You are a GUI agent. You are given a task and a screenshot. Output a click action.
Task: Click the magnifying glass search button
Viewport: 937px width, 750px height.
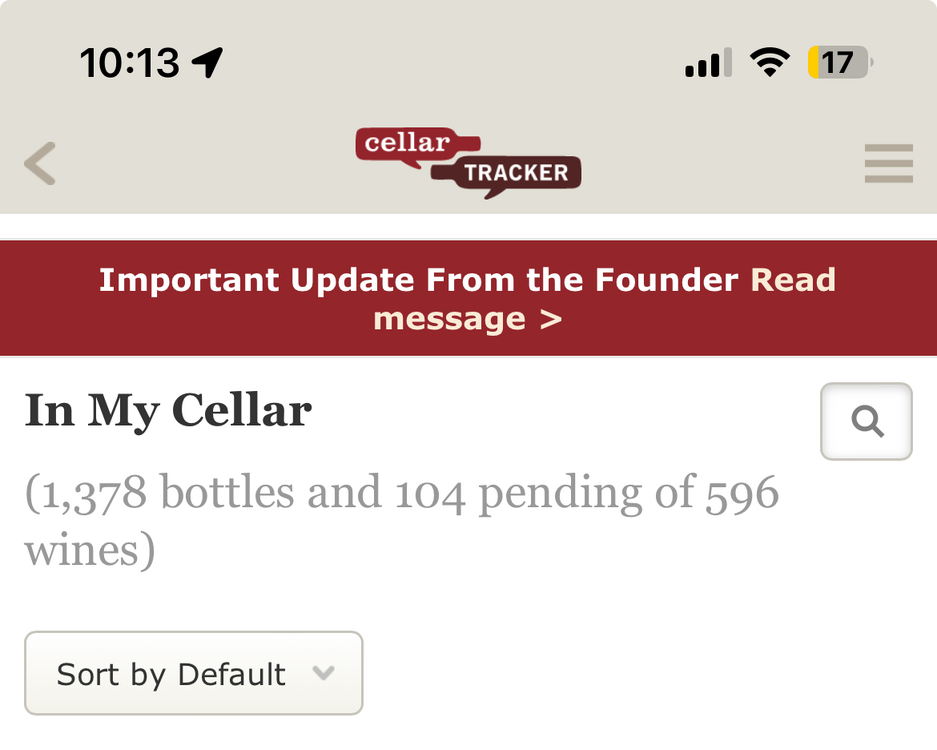tap(866, 422)
